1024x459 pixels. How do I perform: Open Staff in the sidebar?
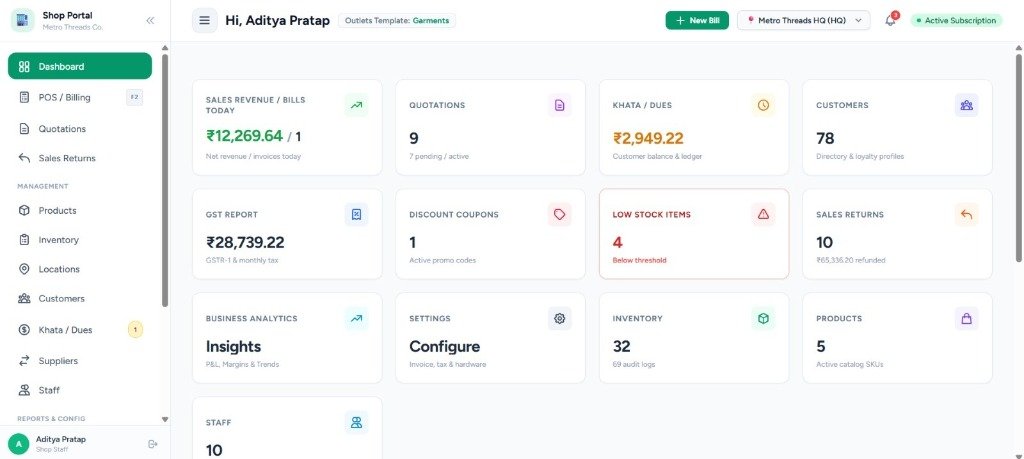click(x=80, y=390)
